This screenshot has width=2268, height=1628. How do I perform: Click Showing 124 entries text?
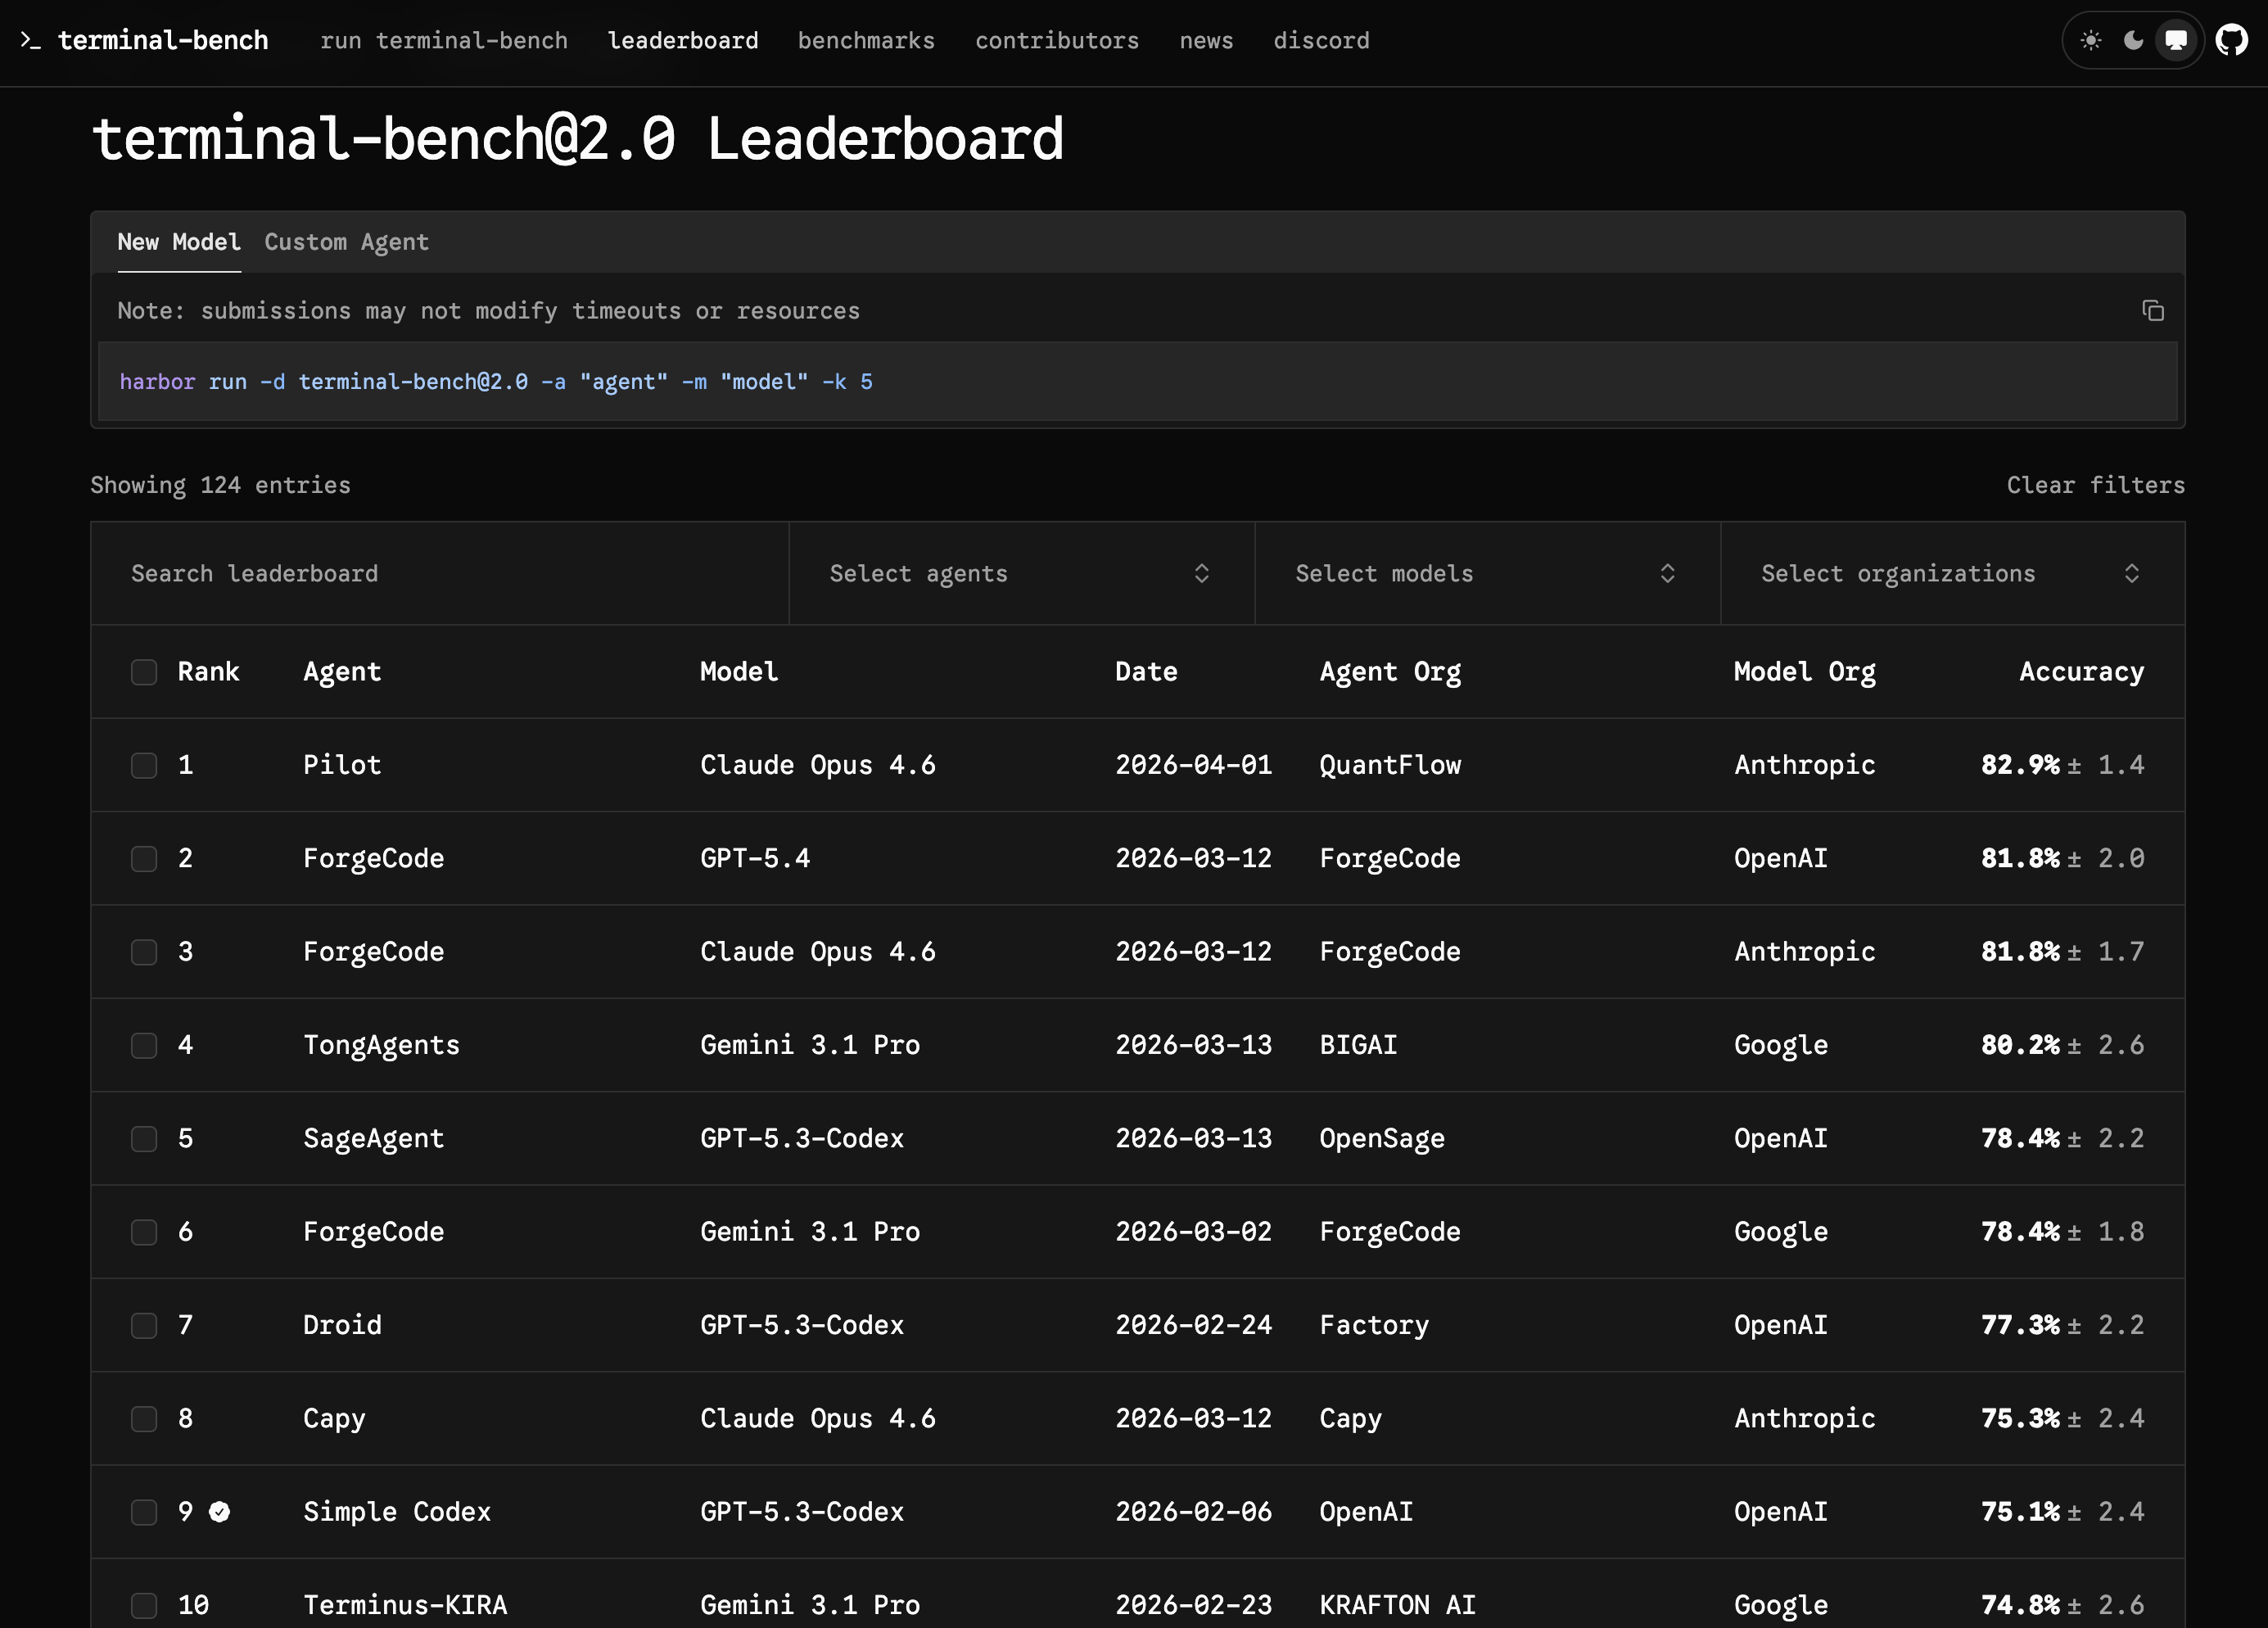pos(220,485)
